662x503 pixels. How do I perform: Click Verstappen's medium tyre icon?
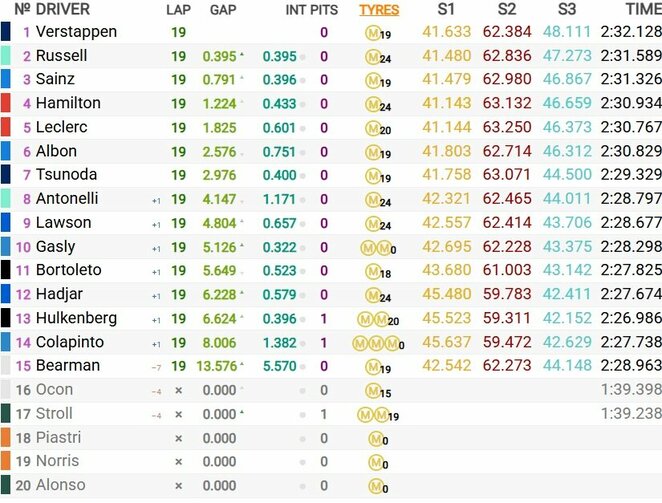372,32
